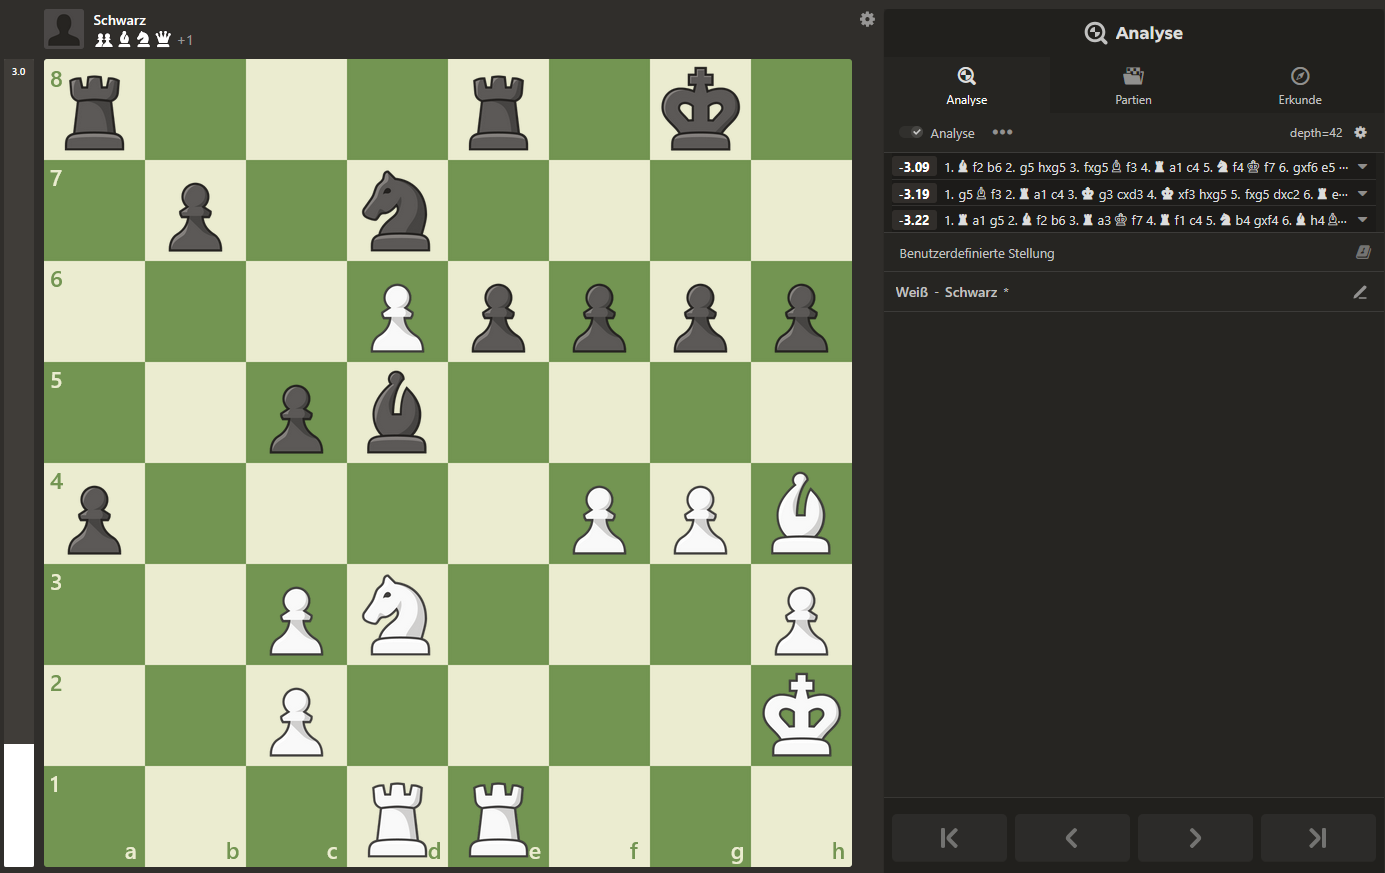
Task: Go to previous move
Action: click(1072, 838)
